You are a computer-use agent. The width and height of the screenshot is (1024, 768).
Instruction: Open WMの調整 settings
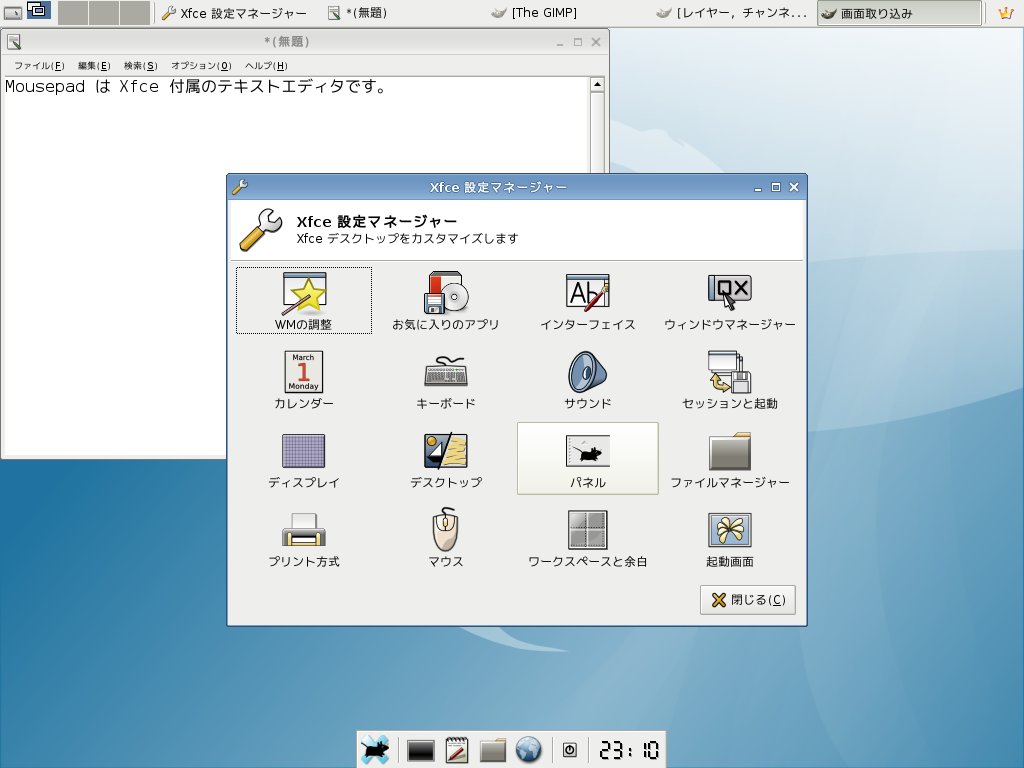coord(304,300)
